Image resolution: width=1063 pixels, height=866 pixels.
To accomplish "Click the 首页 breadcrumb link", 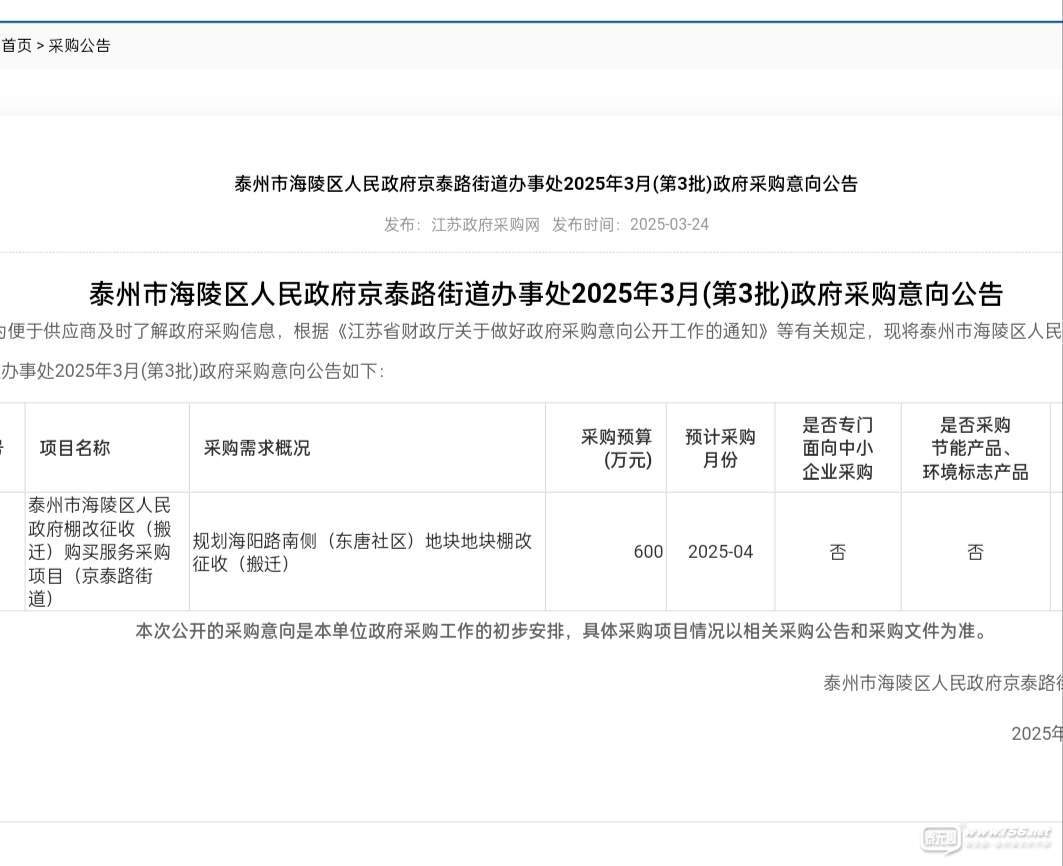I will 16,45.
